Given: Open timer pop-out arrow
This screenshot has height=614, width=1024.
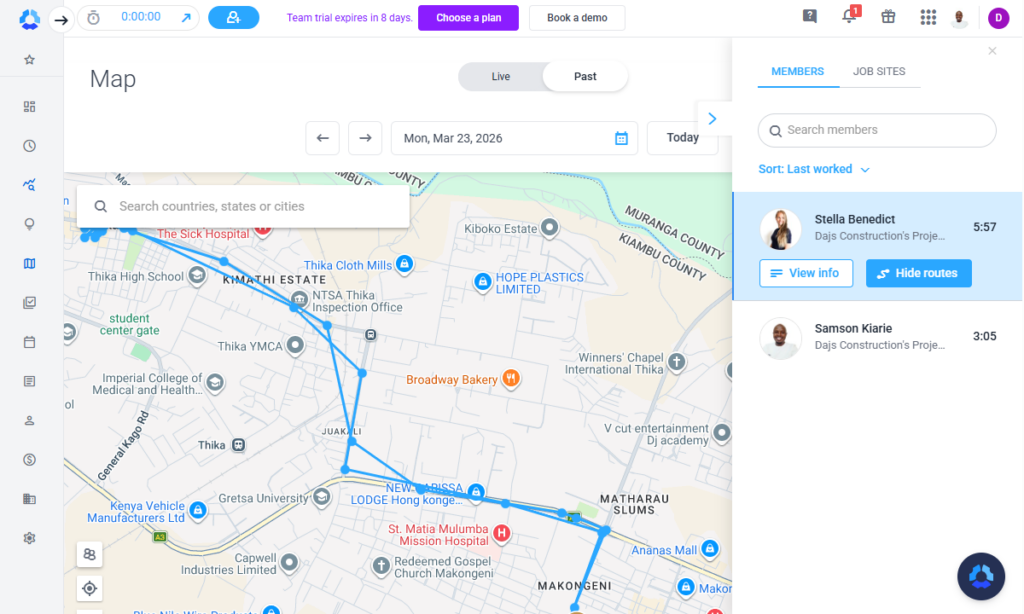Looking at the screenshot, I should coord(186,18).
